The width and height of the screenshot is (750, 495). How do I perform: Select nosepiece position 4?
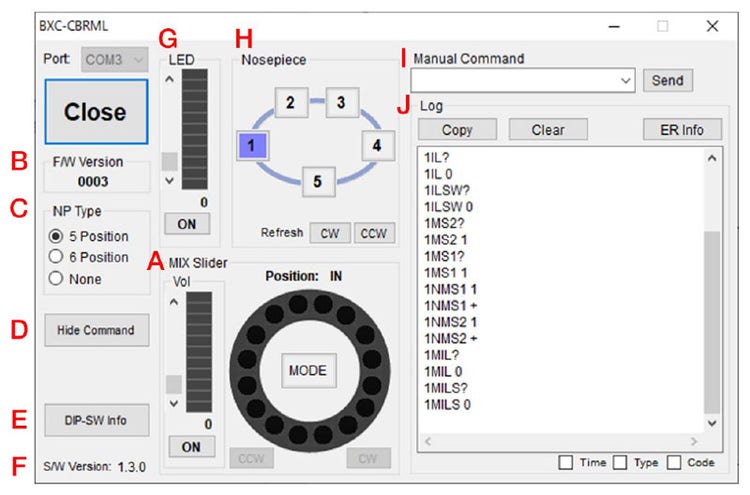click(x=376, y=145)
